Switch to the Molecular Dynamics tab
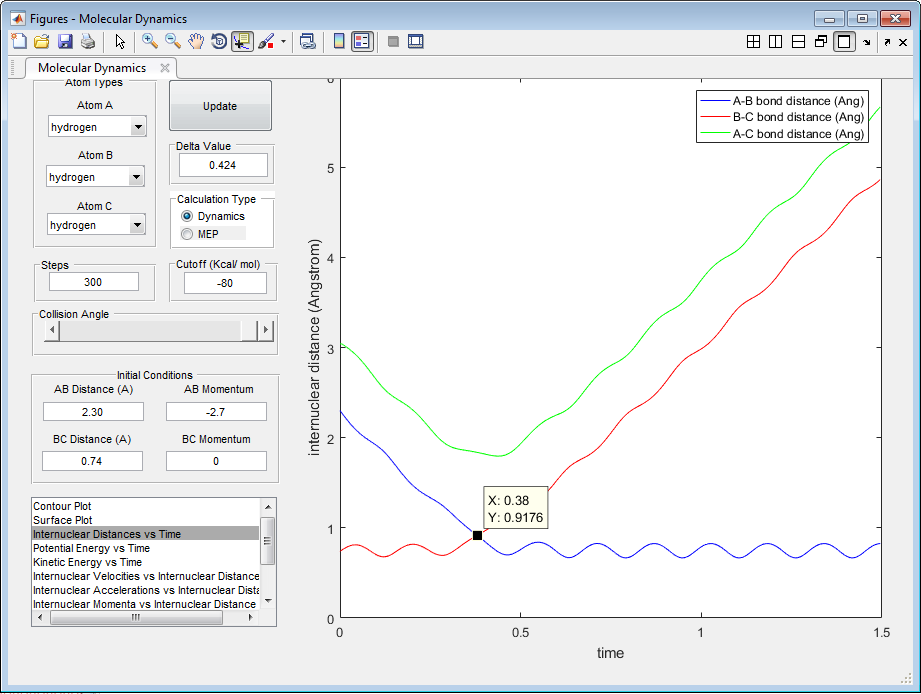This screenshot has height=694, width=921. pos(92,68)
